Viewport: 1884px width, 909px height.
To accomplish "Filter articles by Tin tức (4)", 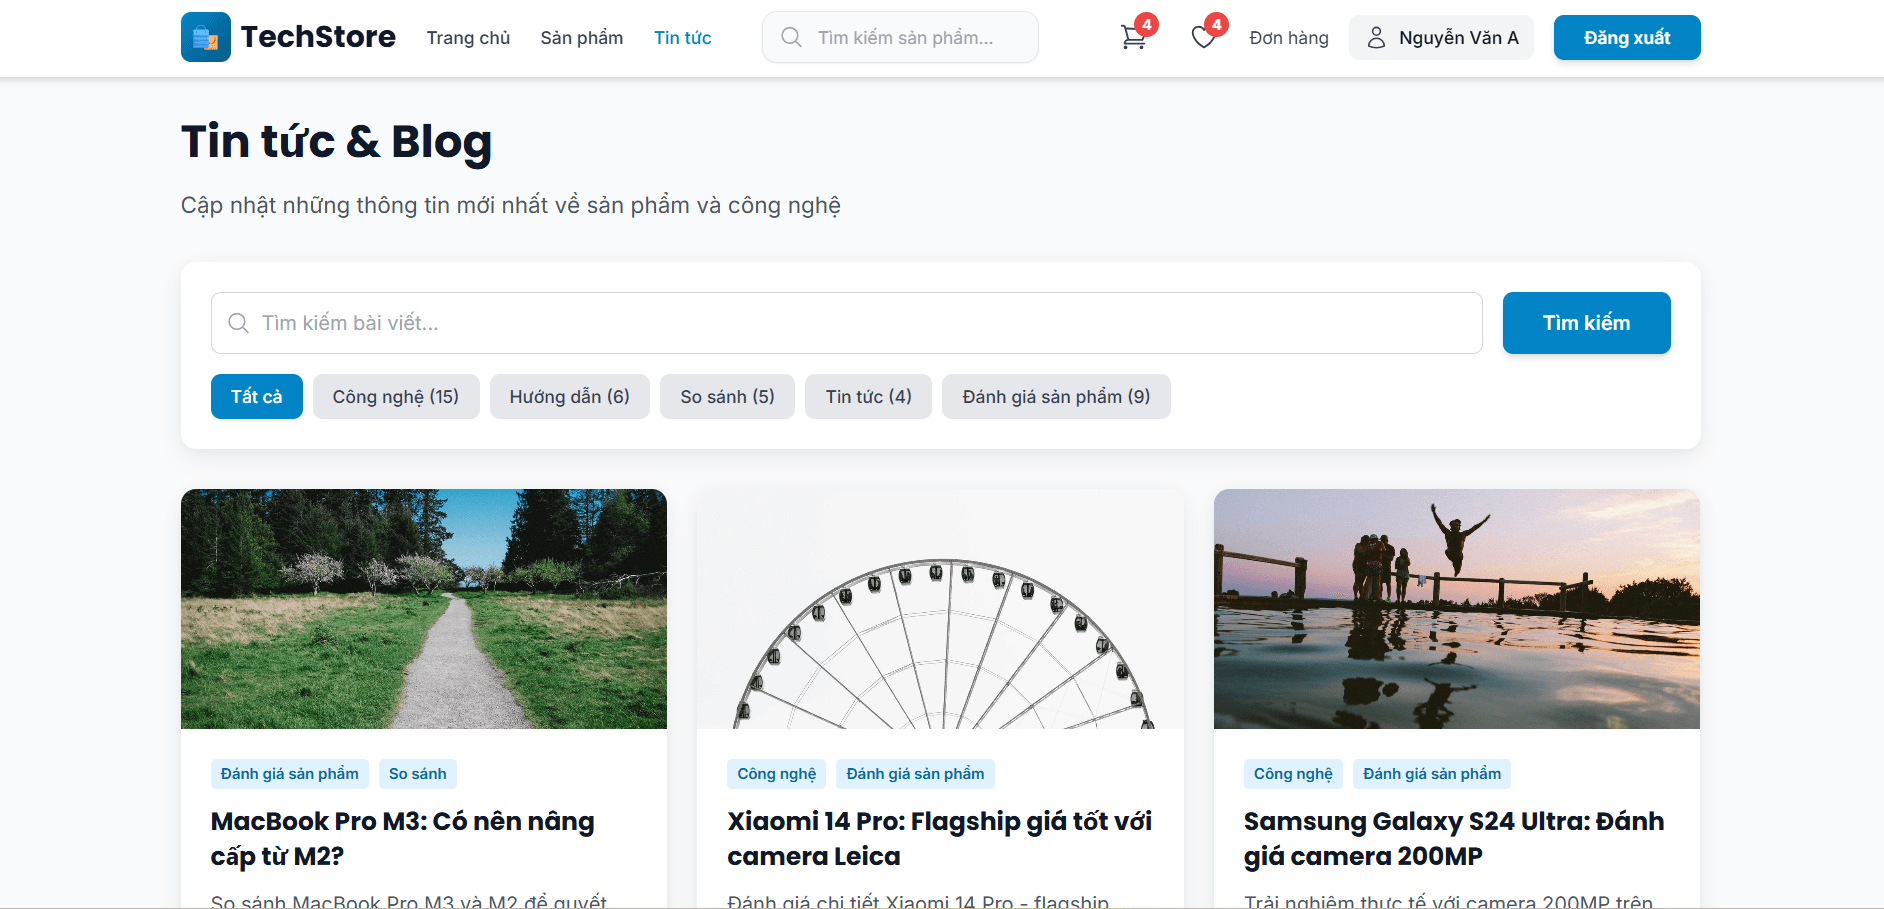I will pyautogui.click(x=868, y=396).
